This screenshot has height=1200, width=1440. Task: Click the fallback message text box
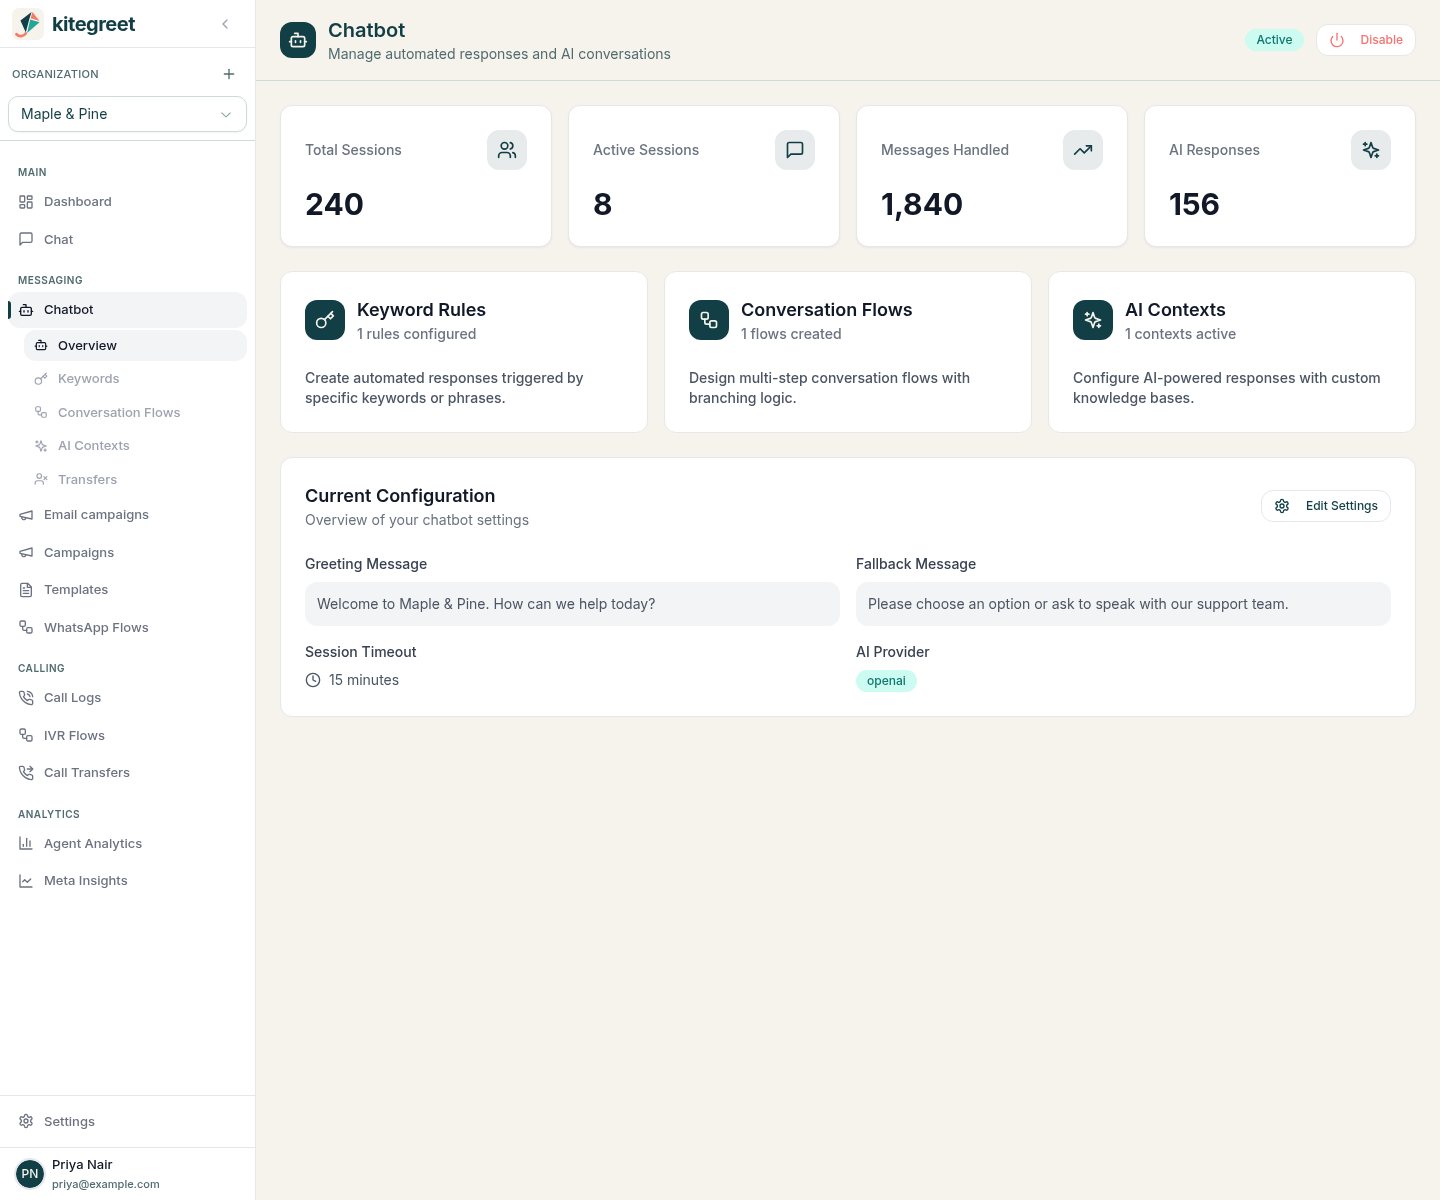(1123, 604)
